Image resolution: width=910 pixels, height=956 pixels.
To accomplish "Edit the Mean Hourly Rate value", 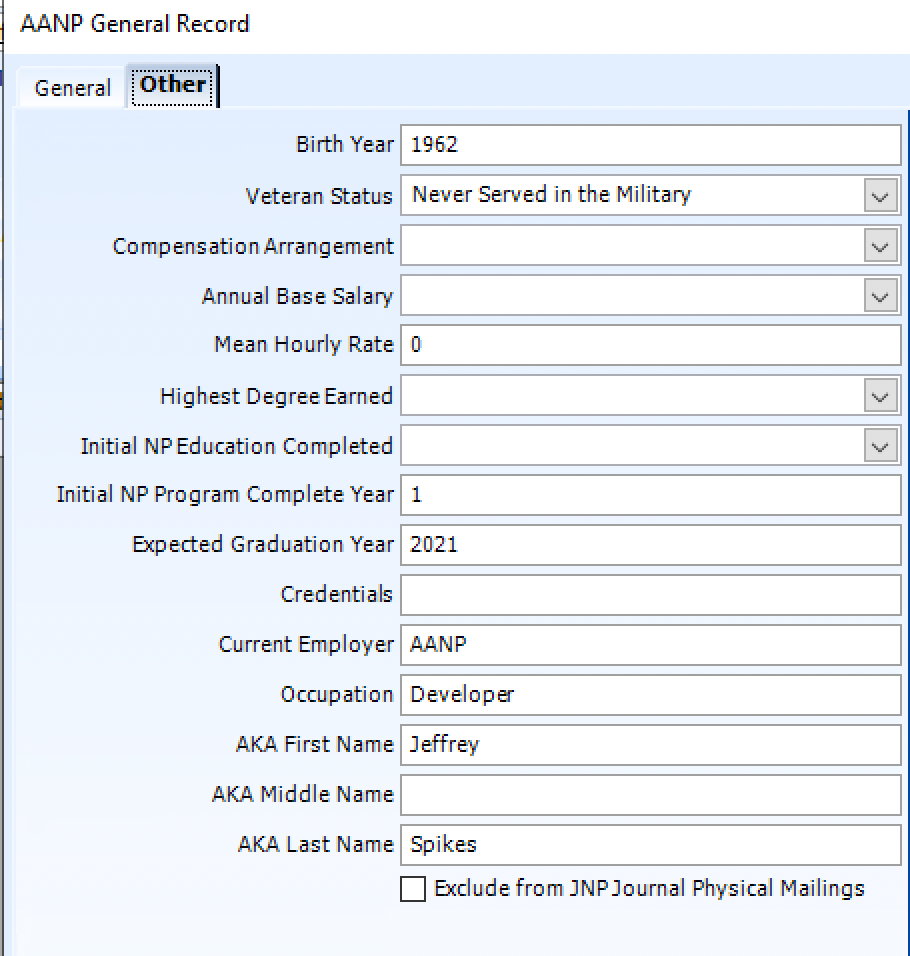I will [650, 345].
